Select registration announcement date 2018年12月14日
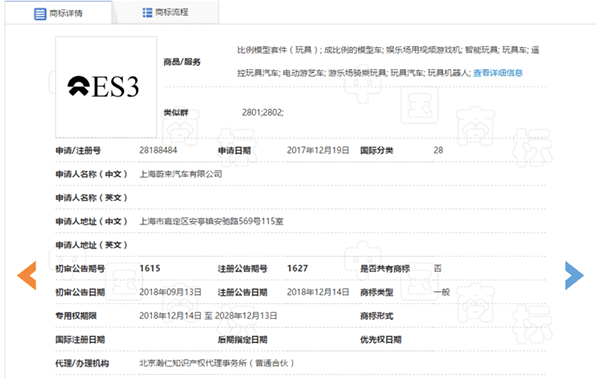The image size is (600, 378). click(318, 292)
